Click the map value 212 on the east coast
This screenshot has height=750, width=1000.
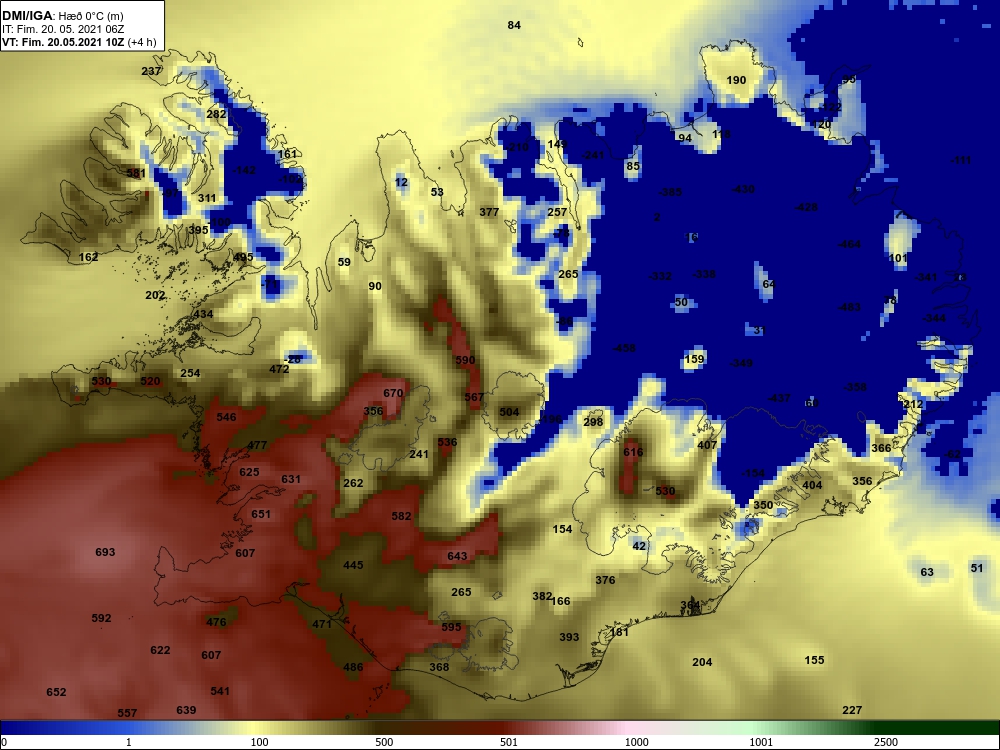click(913, 404)
